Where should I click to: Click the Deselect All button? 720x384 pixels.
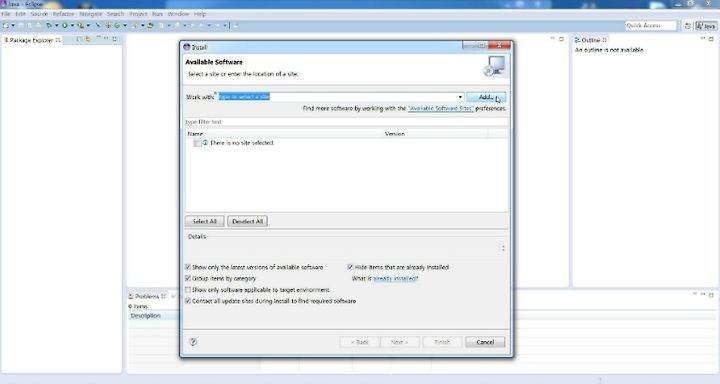(x=248, y=221)
